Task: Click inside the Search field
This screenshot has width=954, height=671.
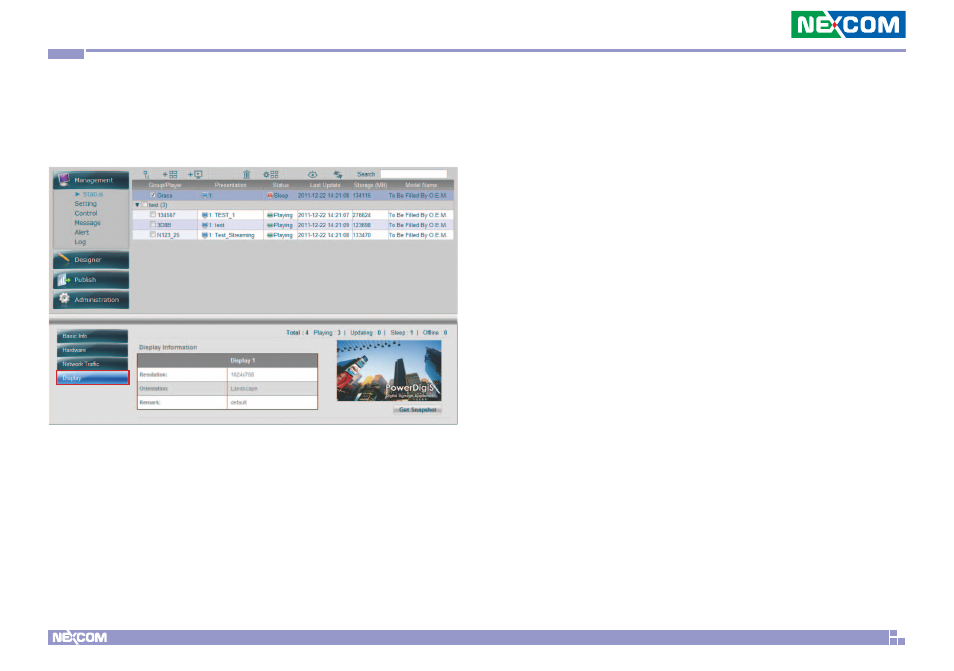Action: tap(414, 175)
